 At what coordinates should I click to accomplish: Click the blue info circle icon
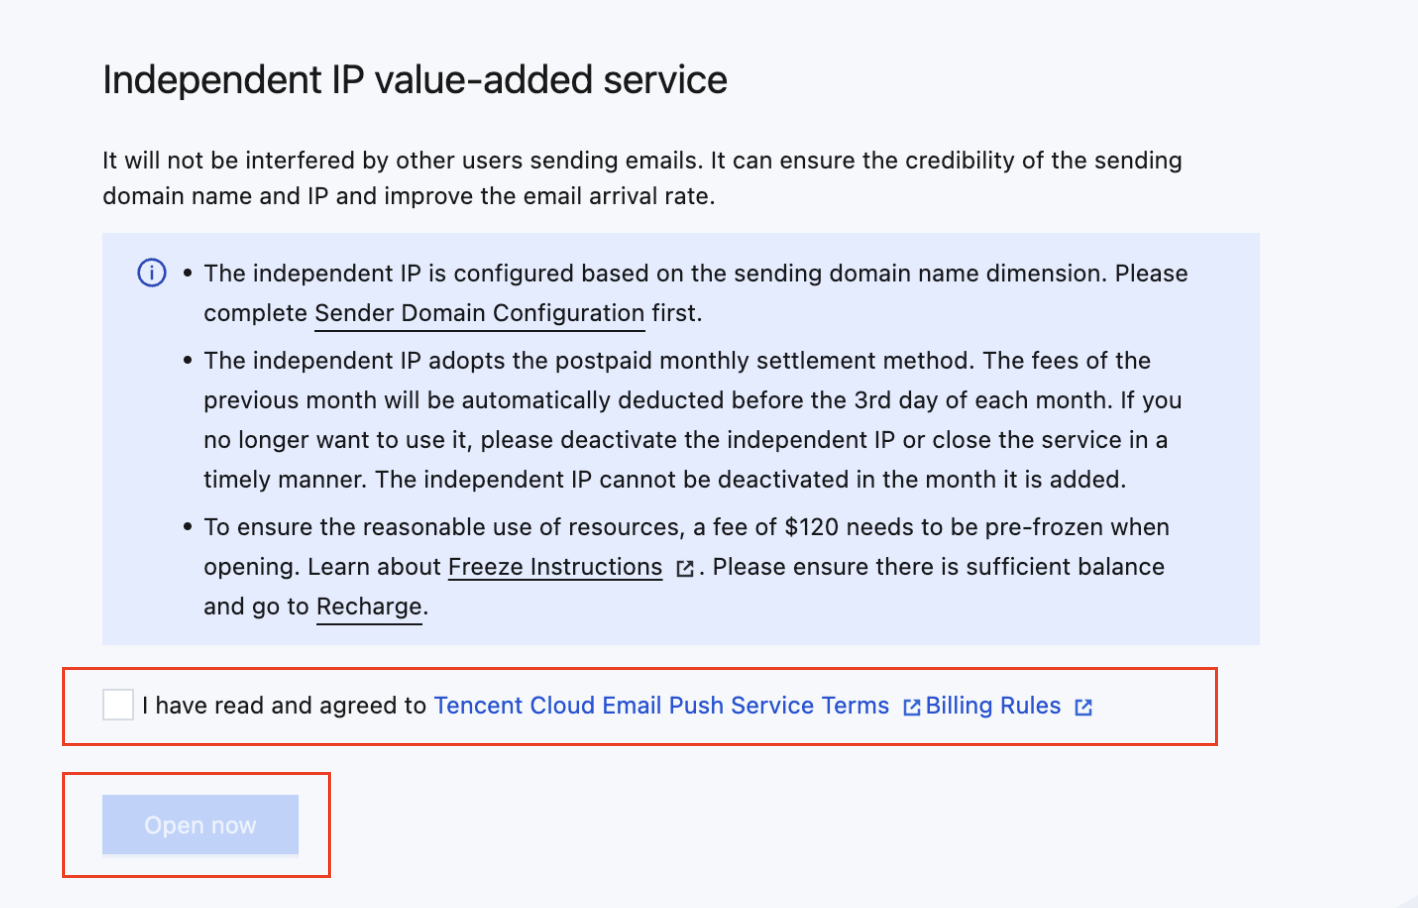tap(152, 273)
